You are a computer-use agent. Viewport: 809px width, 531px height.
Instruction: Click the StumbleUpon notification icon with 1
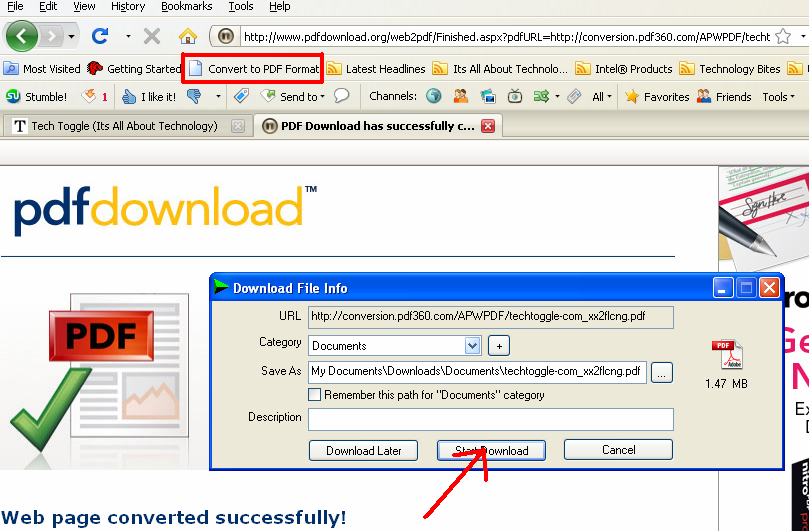pos(95,96)
